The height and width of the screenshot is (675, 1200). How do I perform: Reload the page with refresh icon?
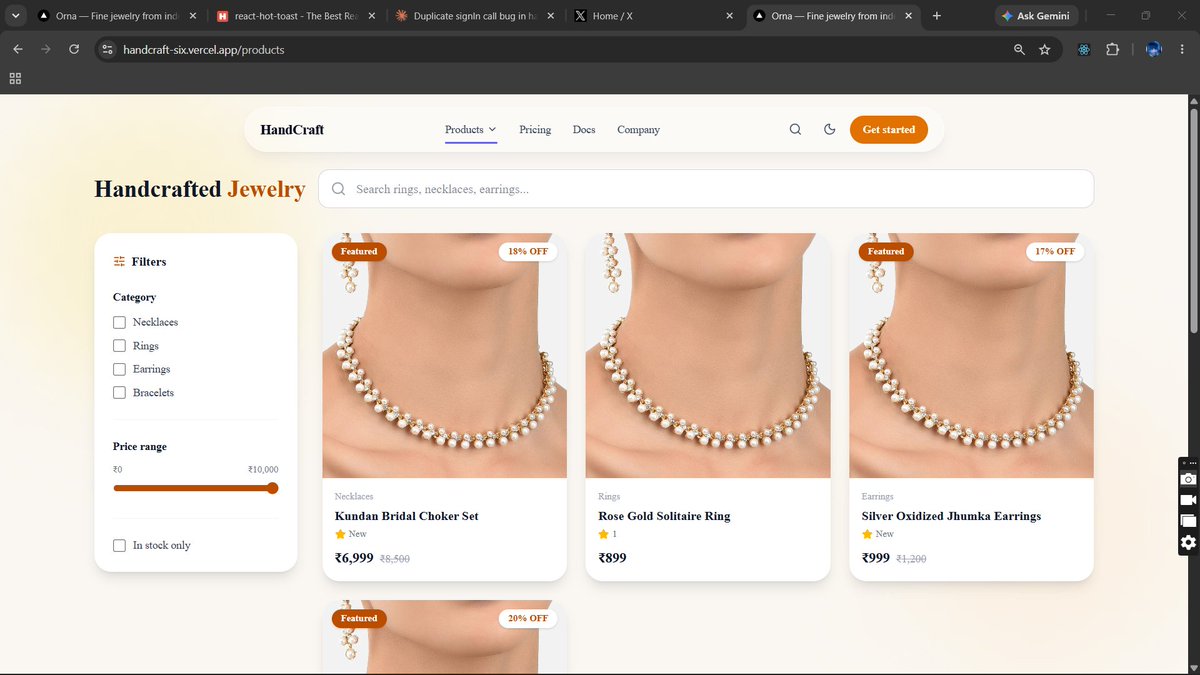click(74, 49)
